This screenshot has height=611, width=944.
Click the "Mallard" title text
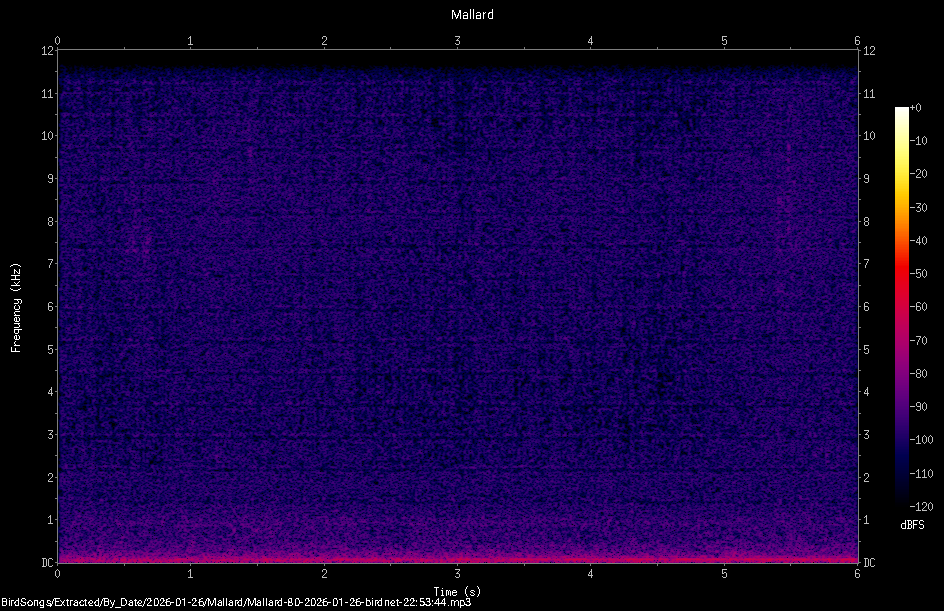(x=471, y=14)
